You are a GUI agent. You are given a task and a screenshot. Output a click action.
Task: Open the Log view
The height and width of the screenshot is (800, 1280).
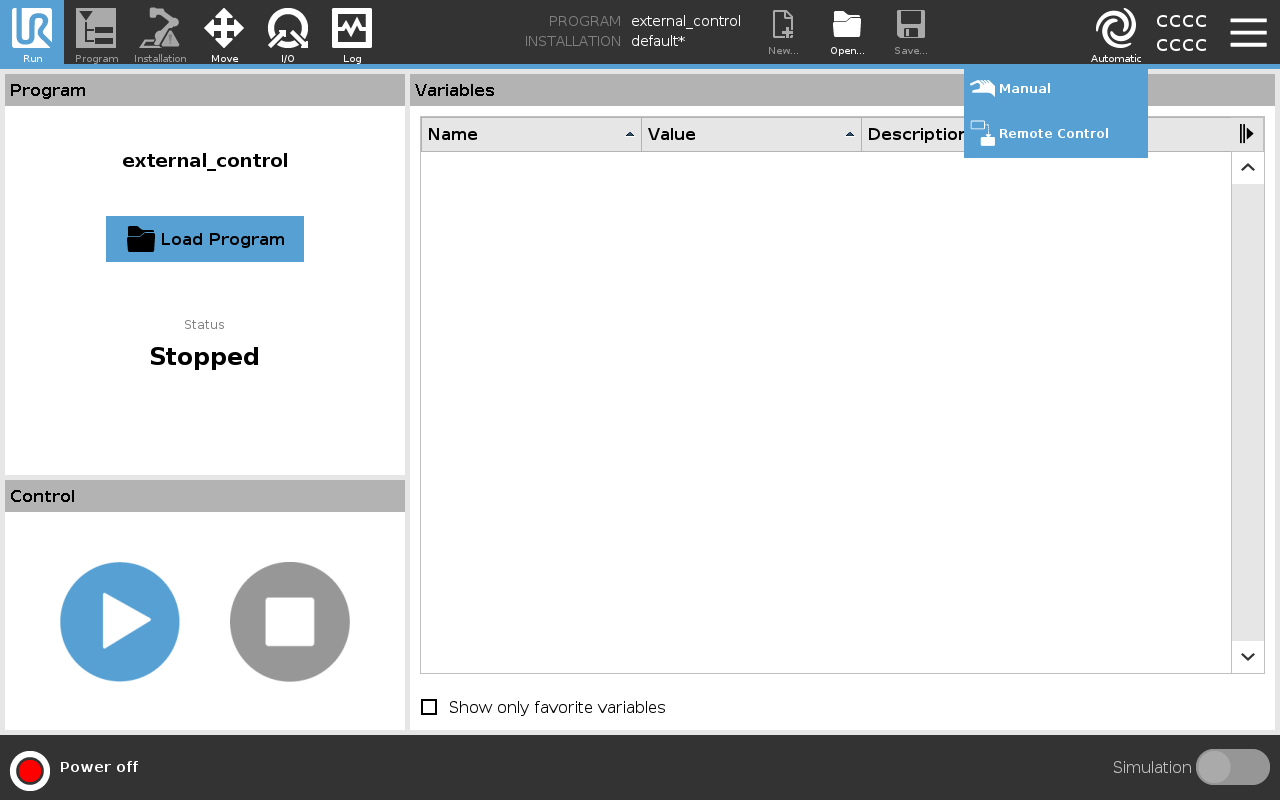pyautogui.click(x=352, y=32)
